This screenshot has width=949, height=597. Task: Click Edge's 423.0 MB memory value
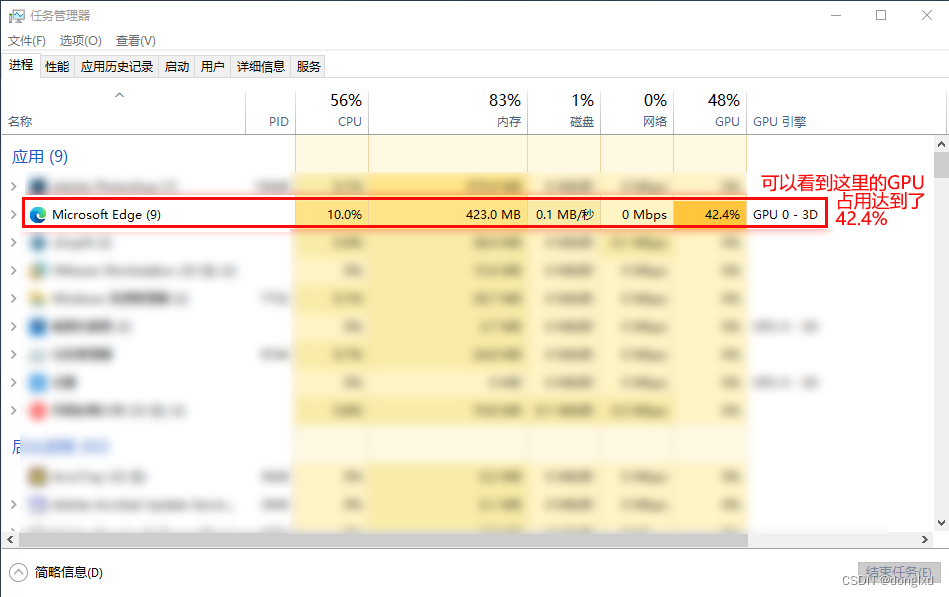tap(493, 214)
